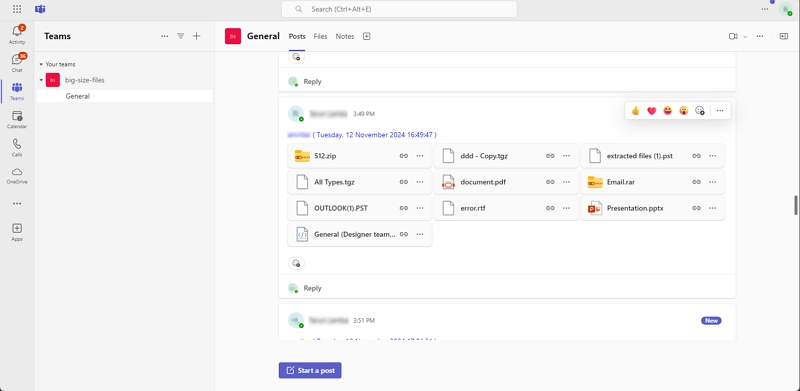Add a tab with the plus icon
The width and height of the screenshot is (800, 391).
click(366, 36)
